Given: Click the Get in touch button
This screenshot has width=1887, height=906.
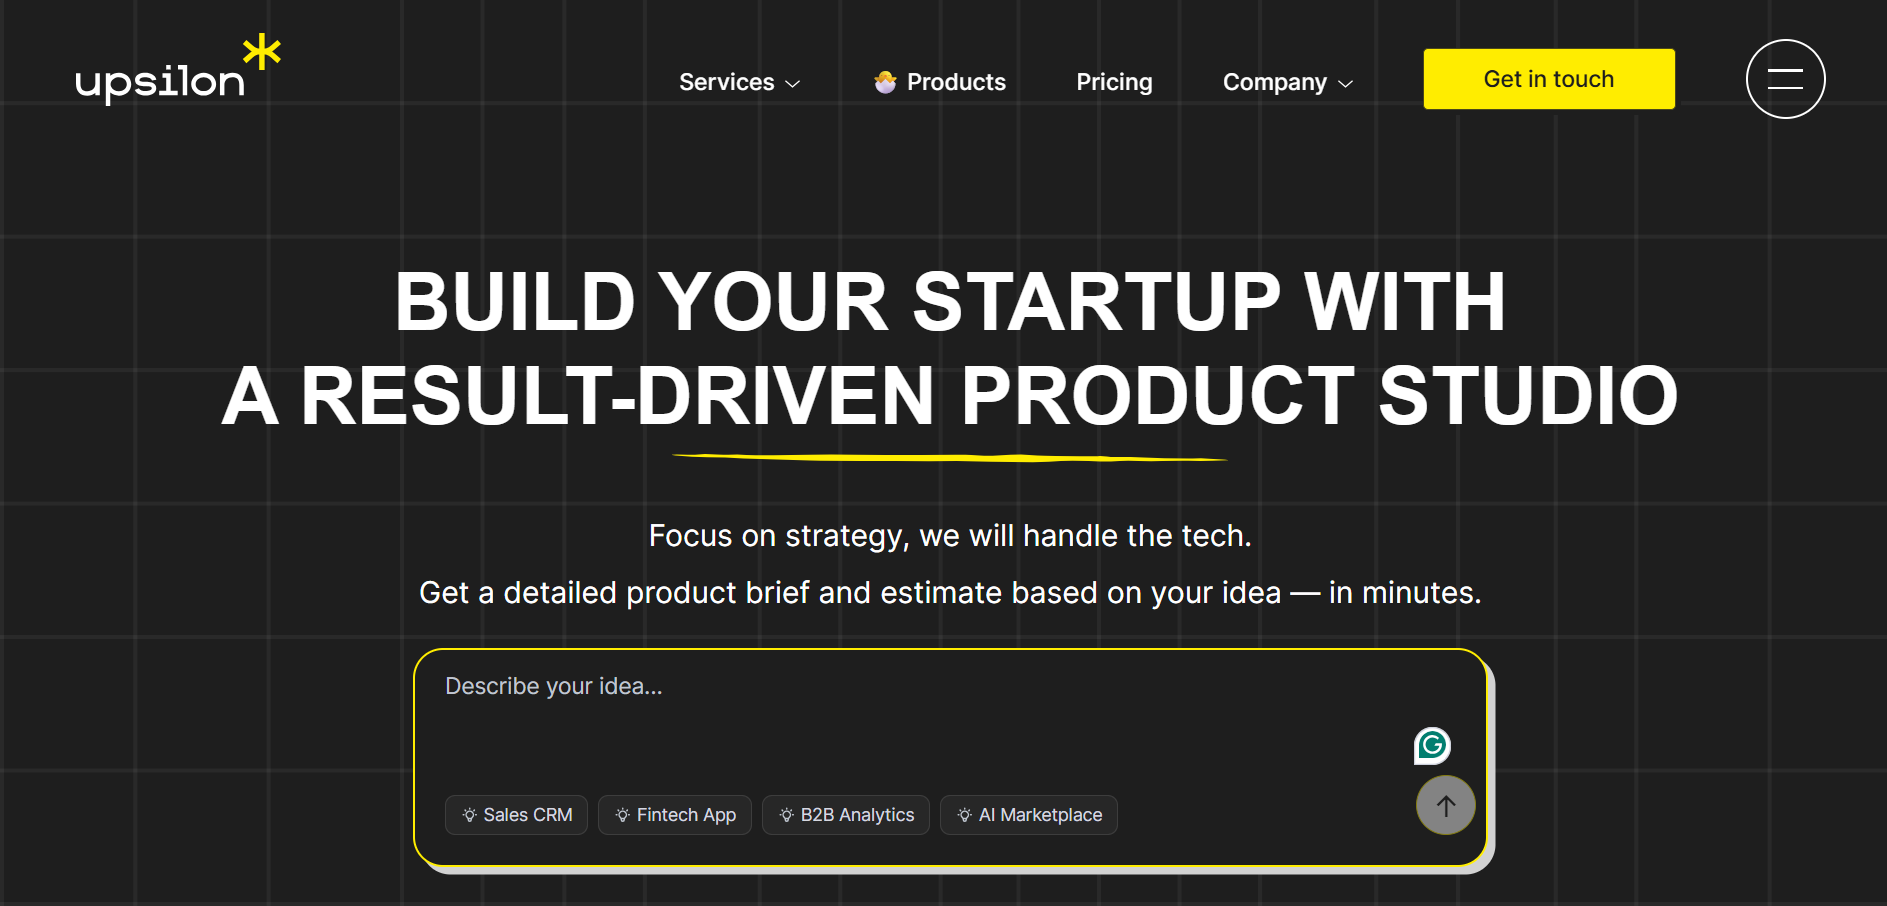Looking at the screenshot, I should (x=1549, y=79).
